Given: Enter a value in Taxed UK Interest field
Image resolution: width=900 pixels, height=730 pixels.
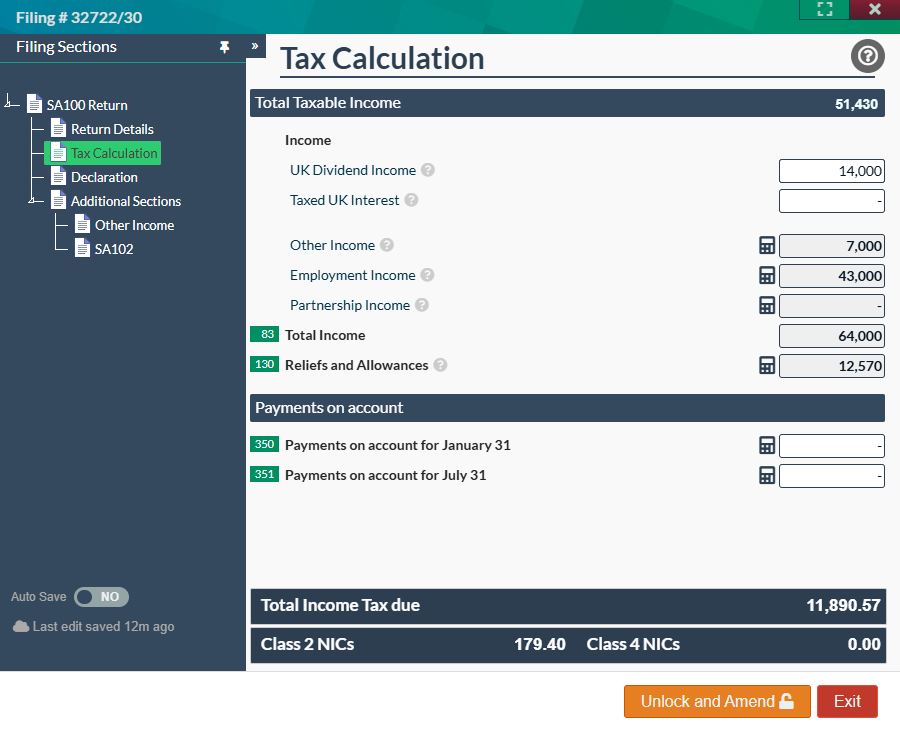Looking at the screenshot, I should coord(831,201).
